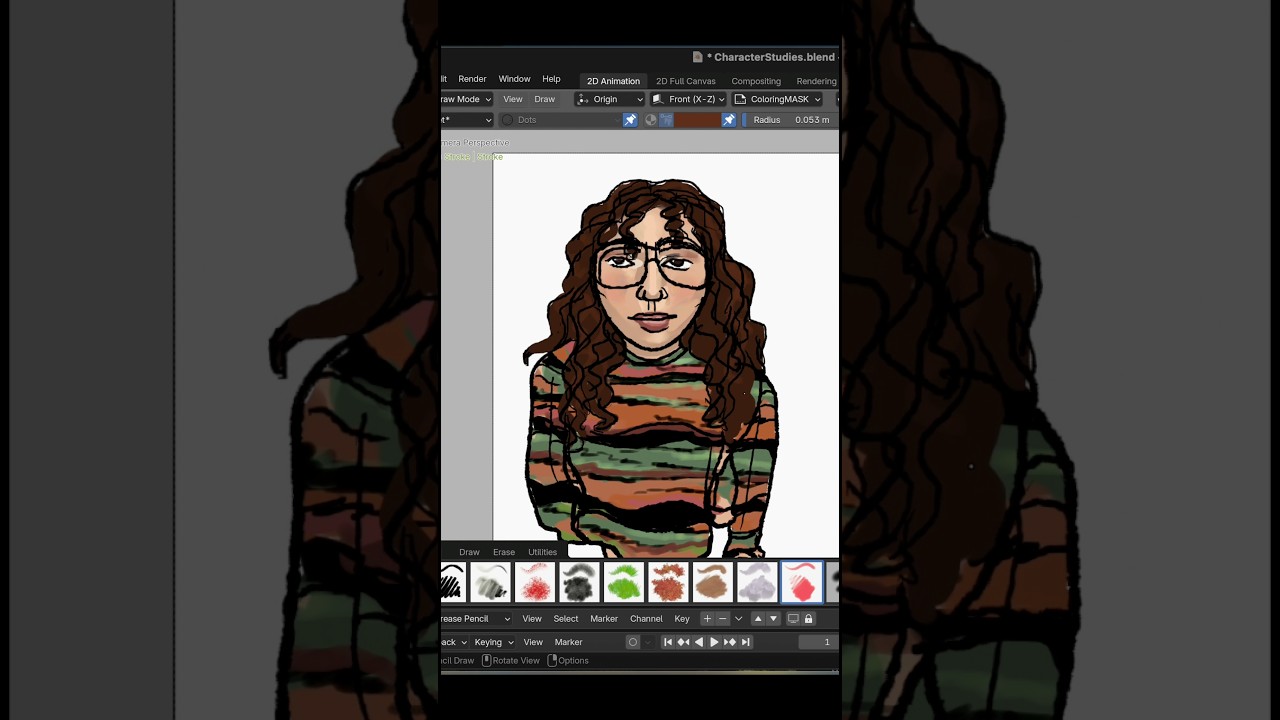Select the black scribble ink brush
This screenshot has width=1280, height=720.
point(452,582)
